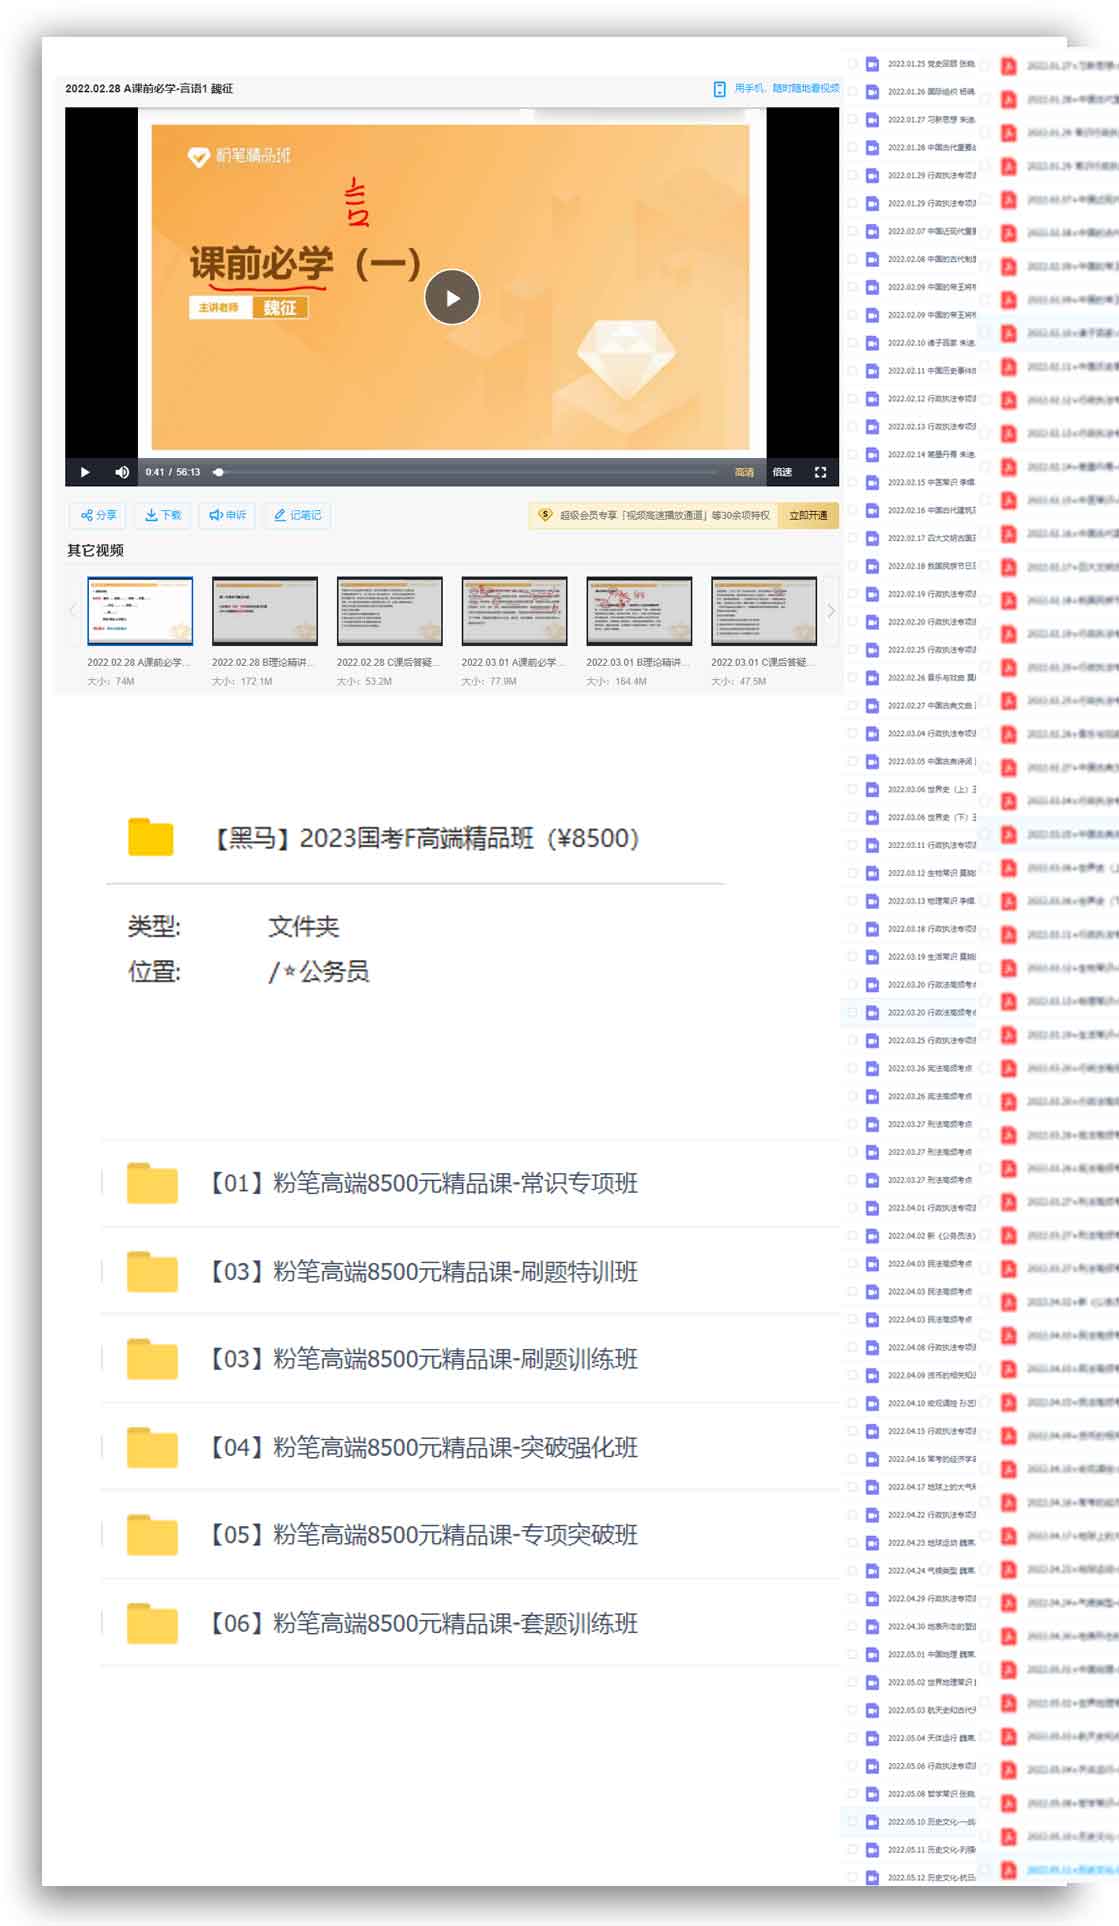
Task: Click the video file icon for 2022.02.07
Action: (x=872, y=231)
